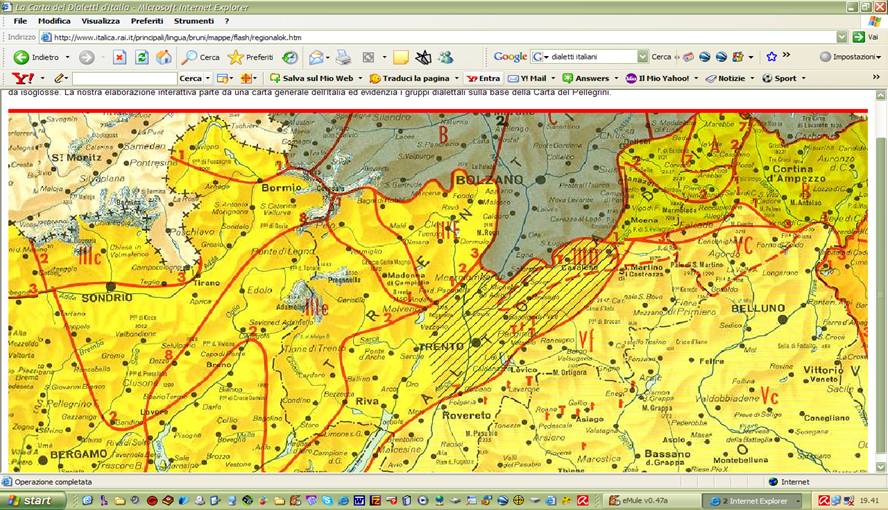
Task: Refresh the page with green arrows icon
Action: 142,57
